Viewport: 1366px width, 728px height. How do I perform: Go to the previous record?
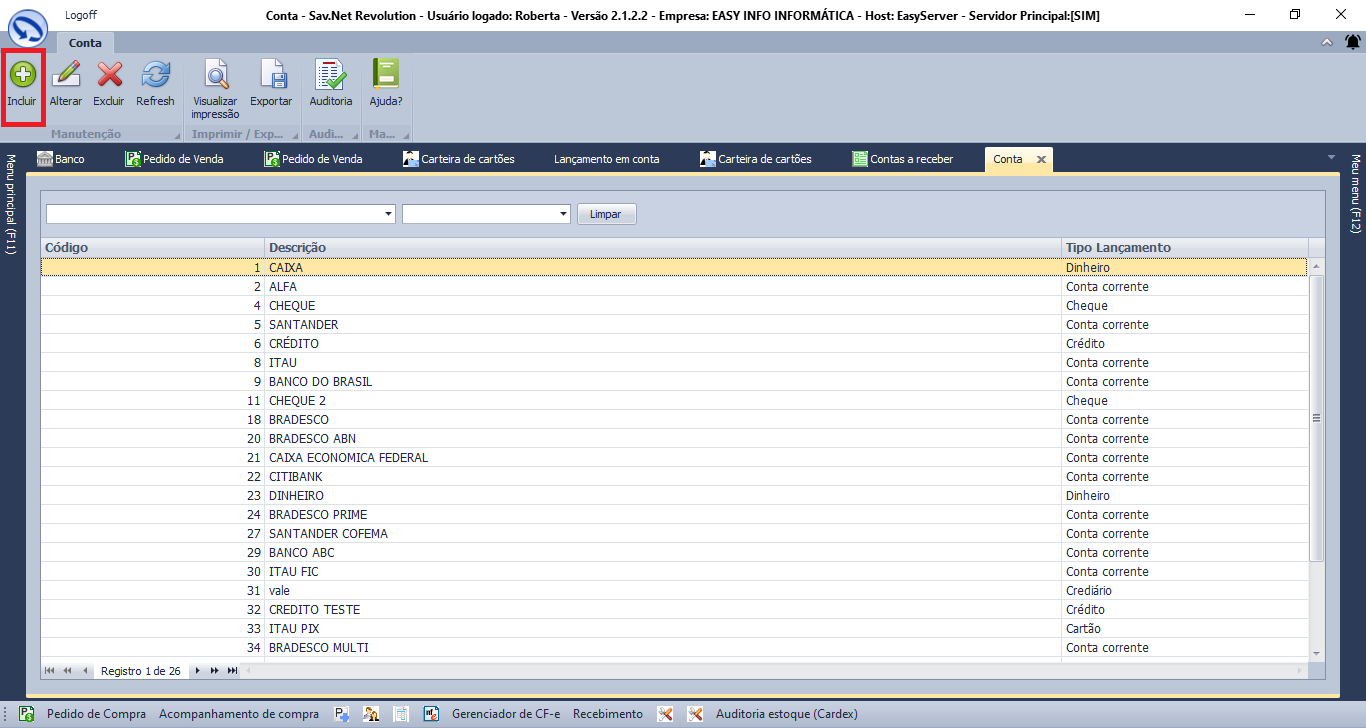click(x=86, y=671)
